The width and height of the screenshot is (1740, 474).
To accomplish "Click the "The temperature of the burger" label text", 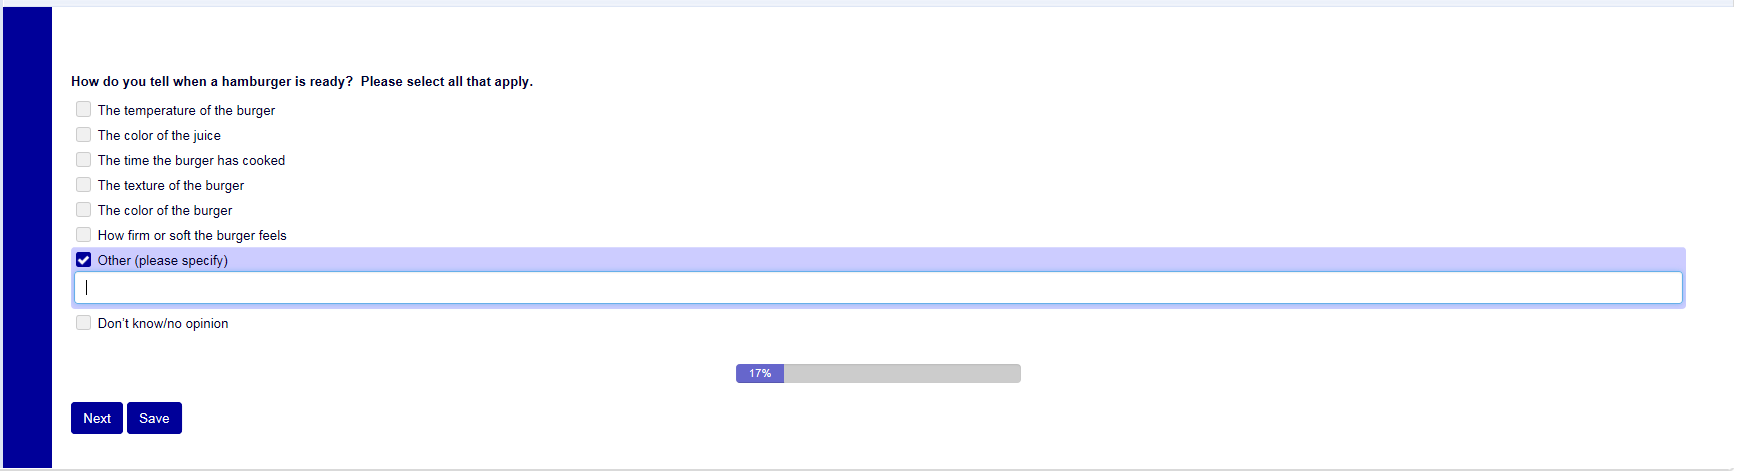I will pos(186,111).
